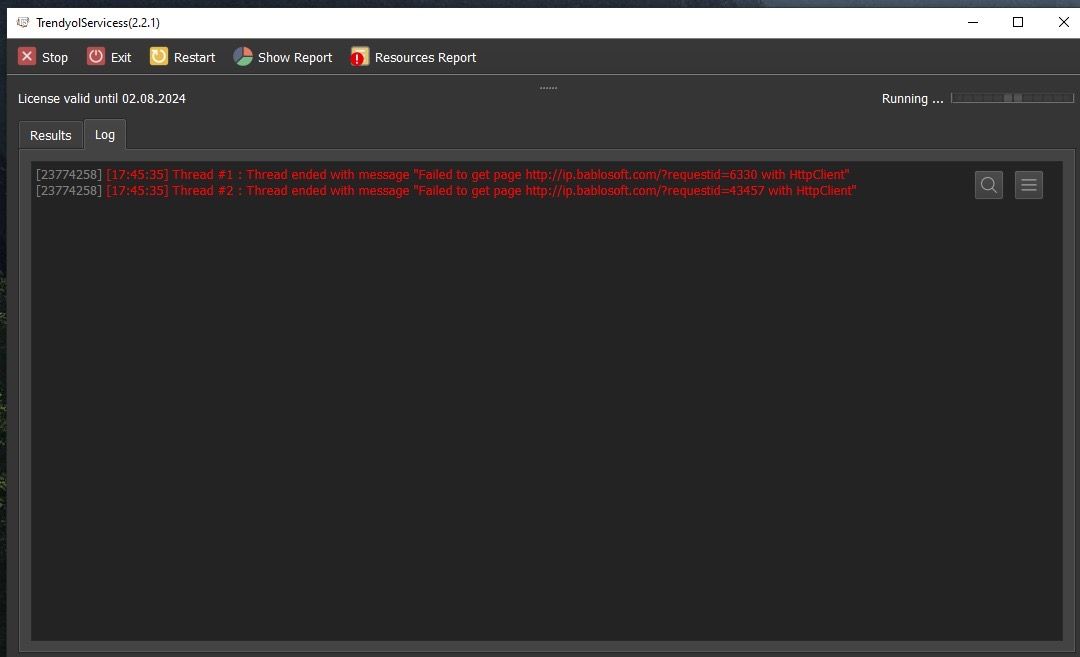This screenshot has width=1080, height=657.
Task: Click the TrendyolServicess app icon in title bar
Action: pos(23,22)
